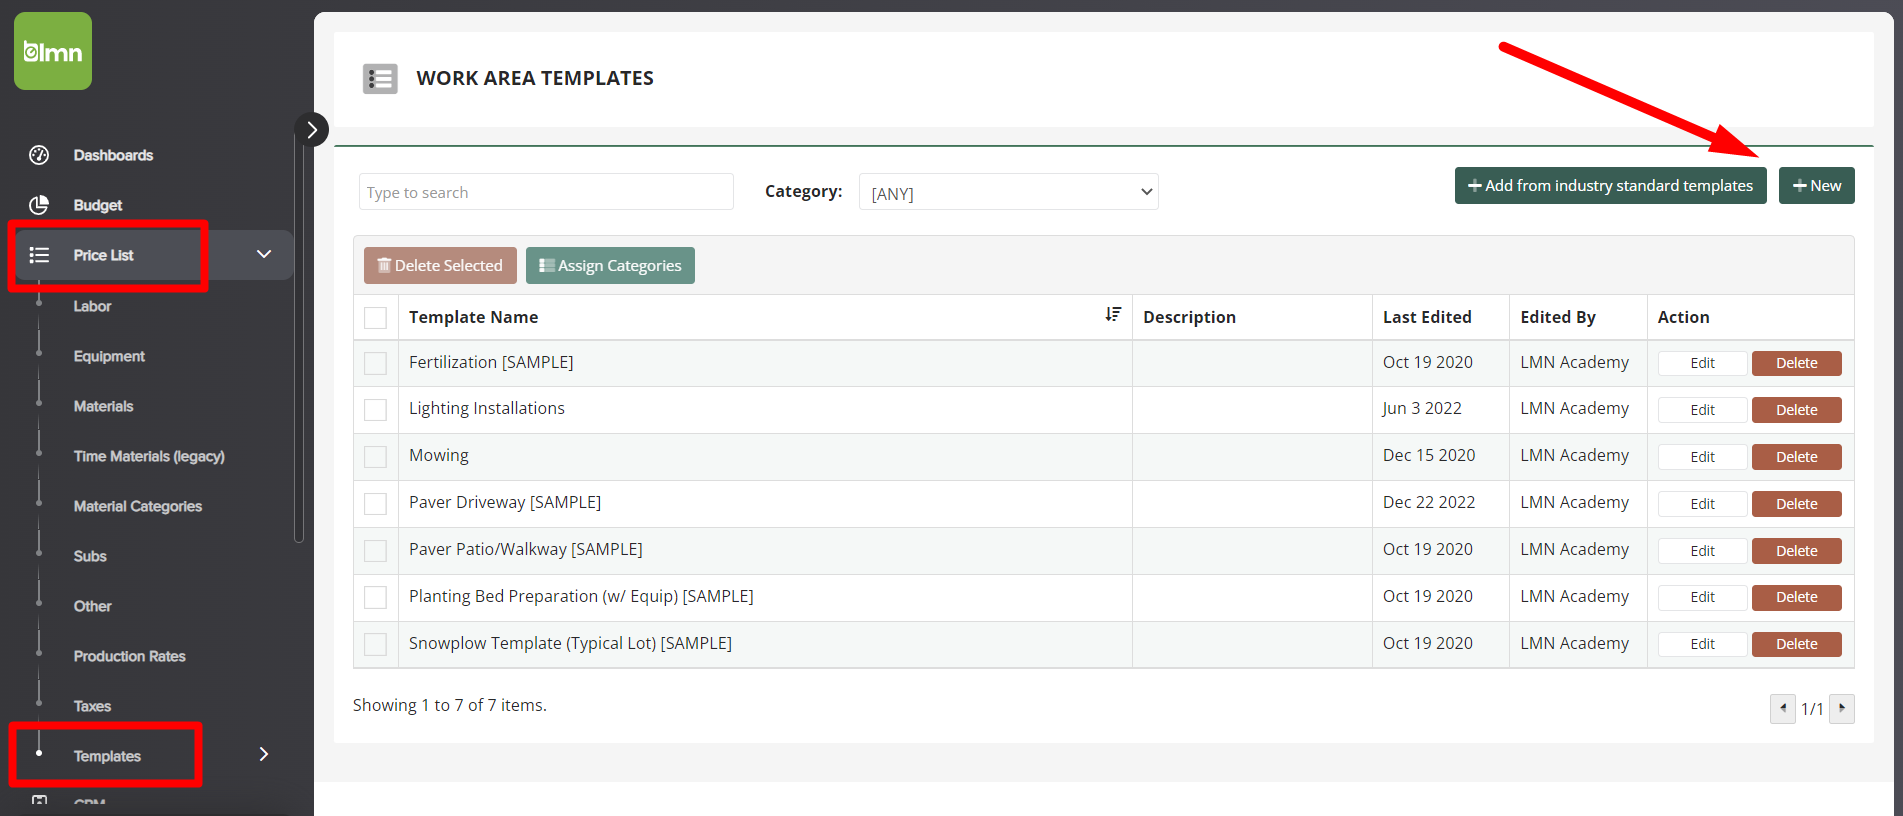Check the Lighting Installations row checkbox
This screenshot has height=816, width=1903.
[x=375, y=410]
